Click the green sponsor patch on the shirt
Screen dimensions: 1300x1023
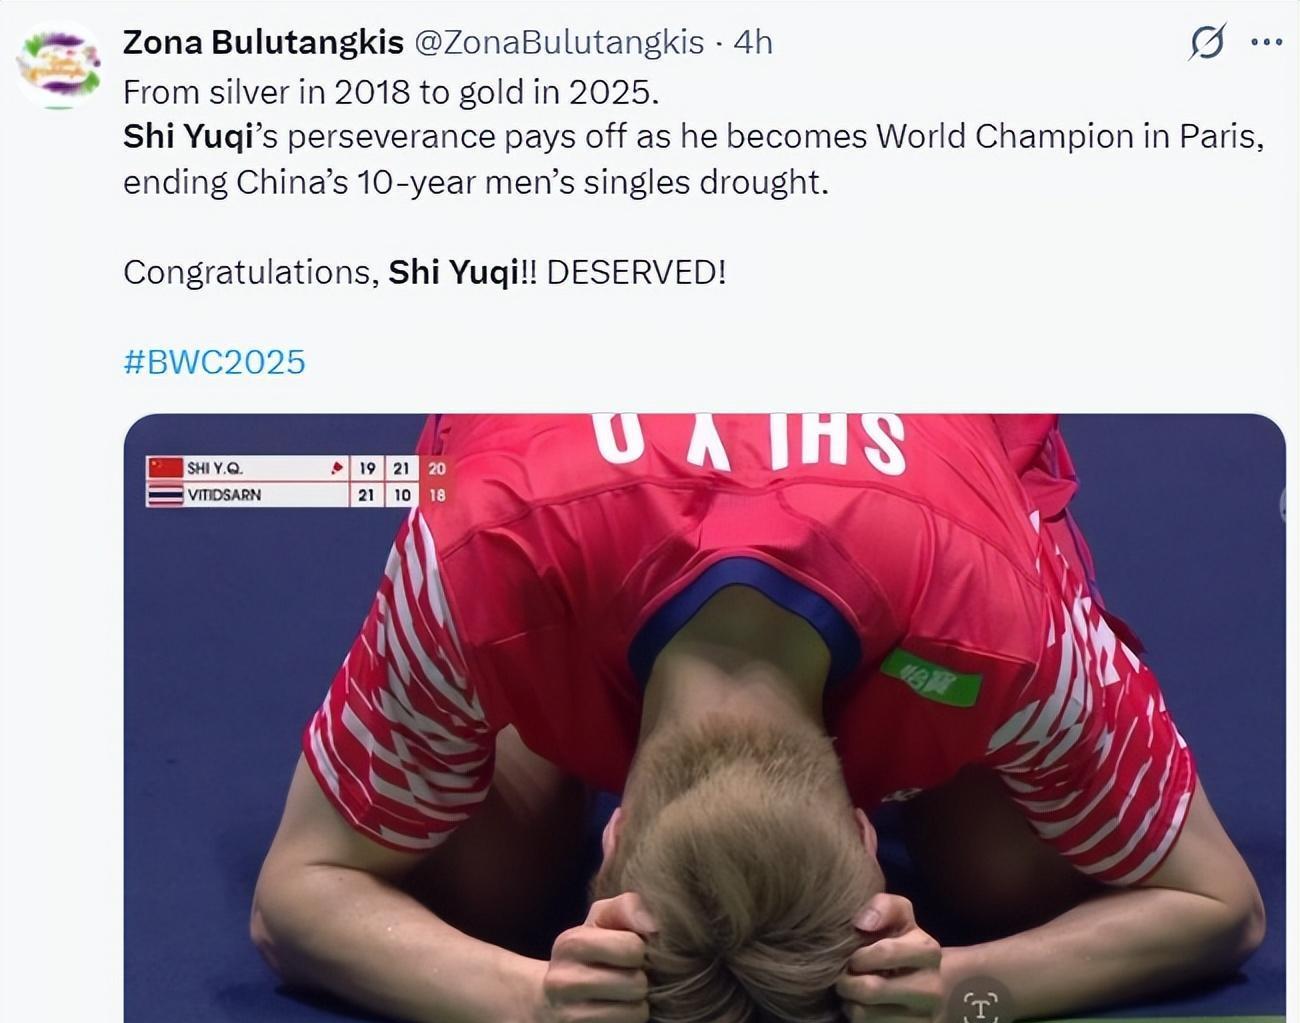pyautogui.click(x=929, y=678)
